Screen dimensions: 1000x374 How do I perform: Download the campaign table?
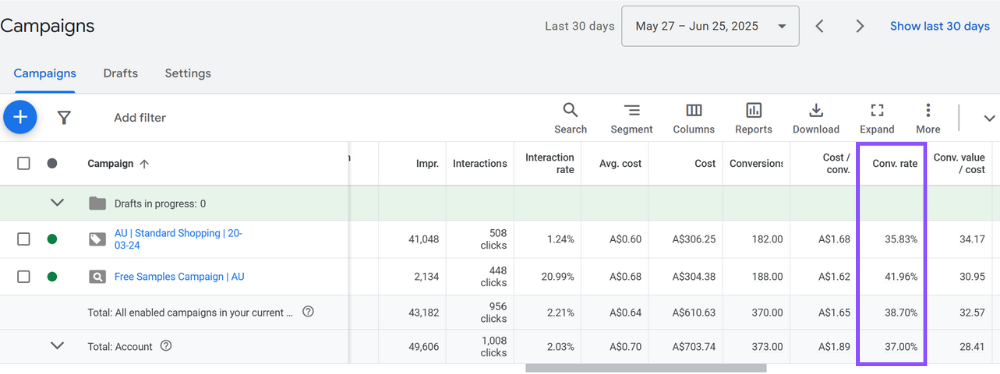point(816,119)
